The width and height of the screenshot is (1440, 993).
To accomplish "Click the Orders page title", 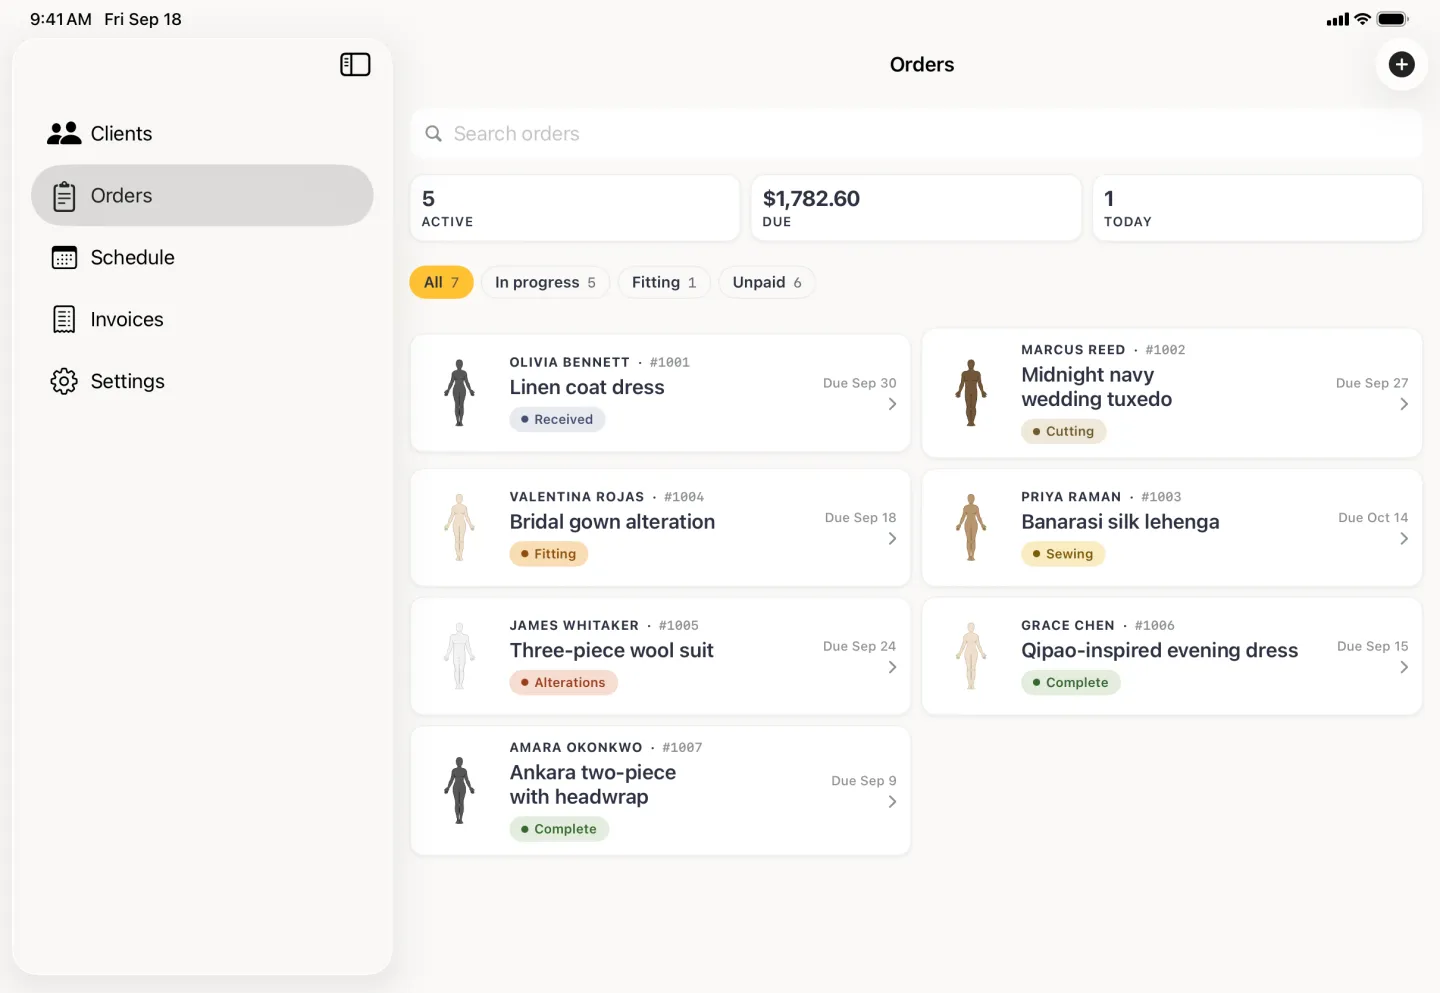I will tap(922, 65).
